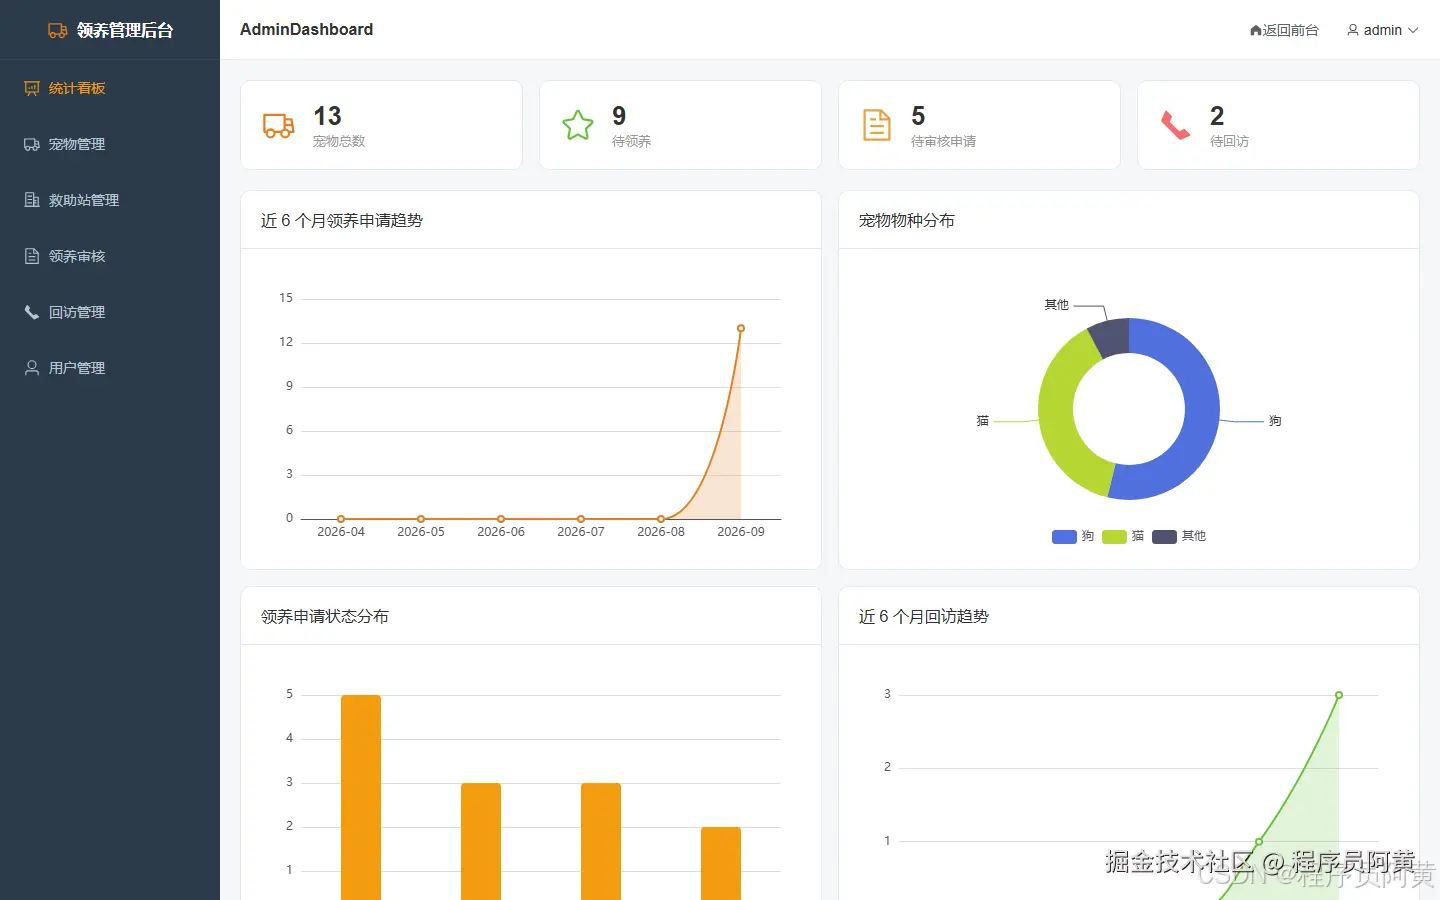Click the 宠物管理 truck icon in sidebar

tap(32, 144)
